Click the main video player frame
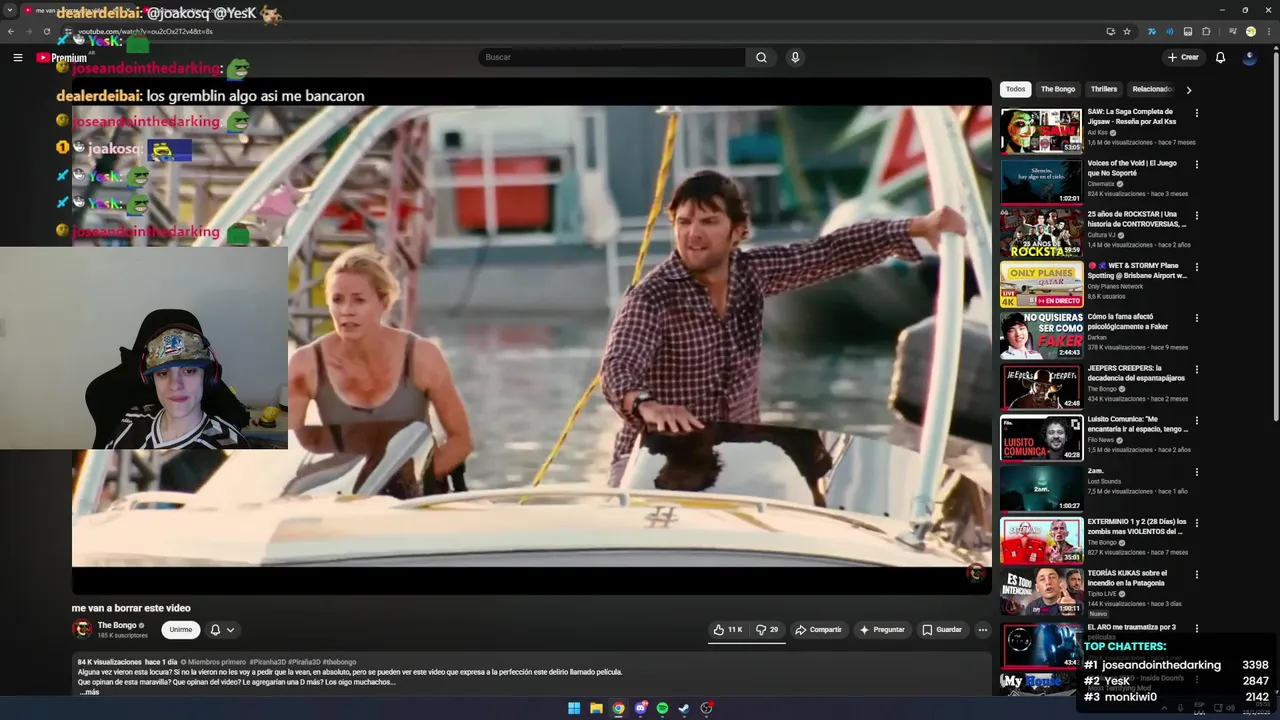Screen dimensions: 1280x720 coord(531,336)
